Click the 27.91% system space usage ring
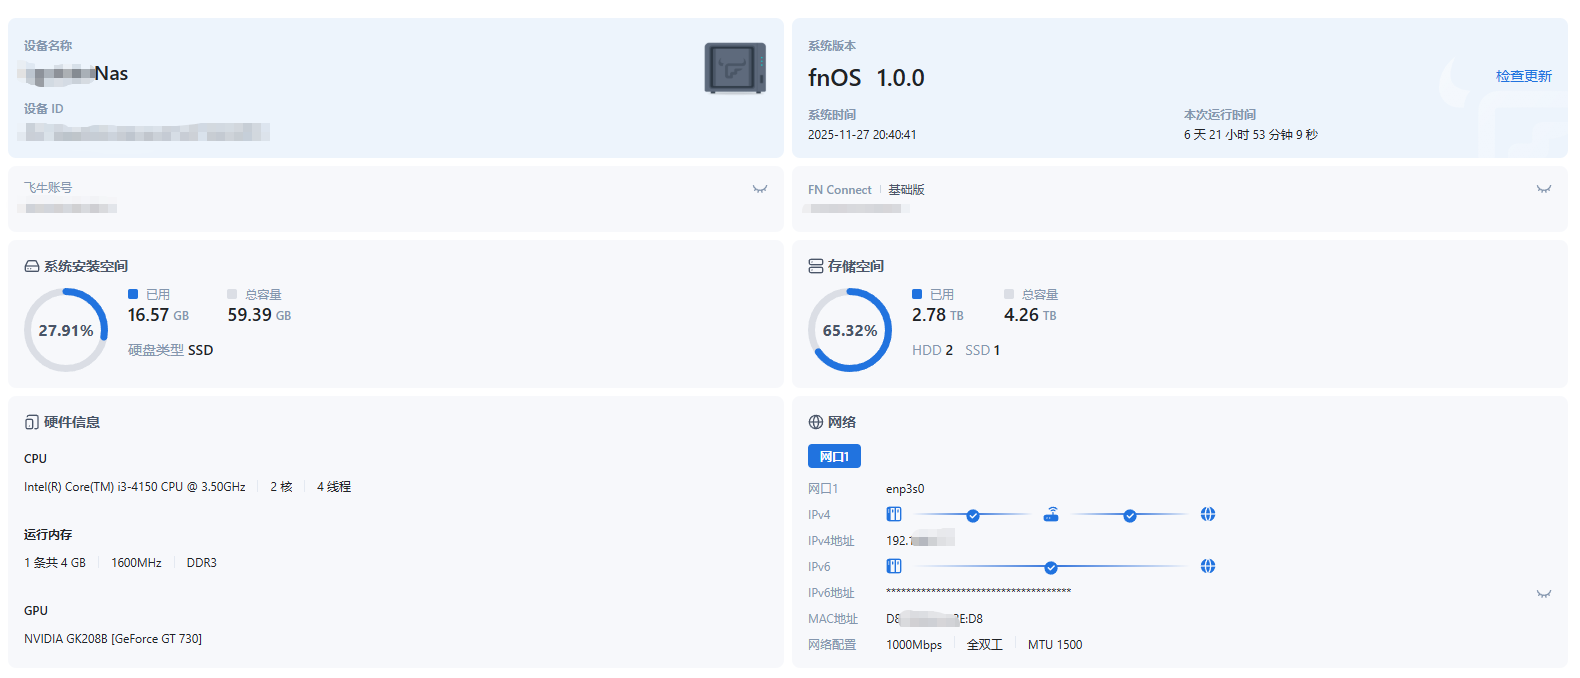The width and height of the screenshot is (1580, 678). click(x=66, y=330)
